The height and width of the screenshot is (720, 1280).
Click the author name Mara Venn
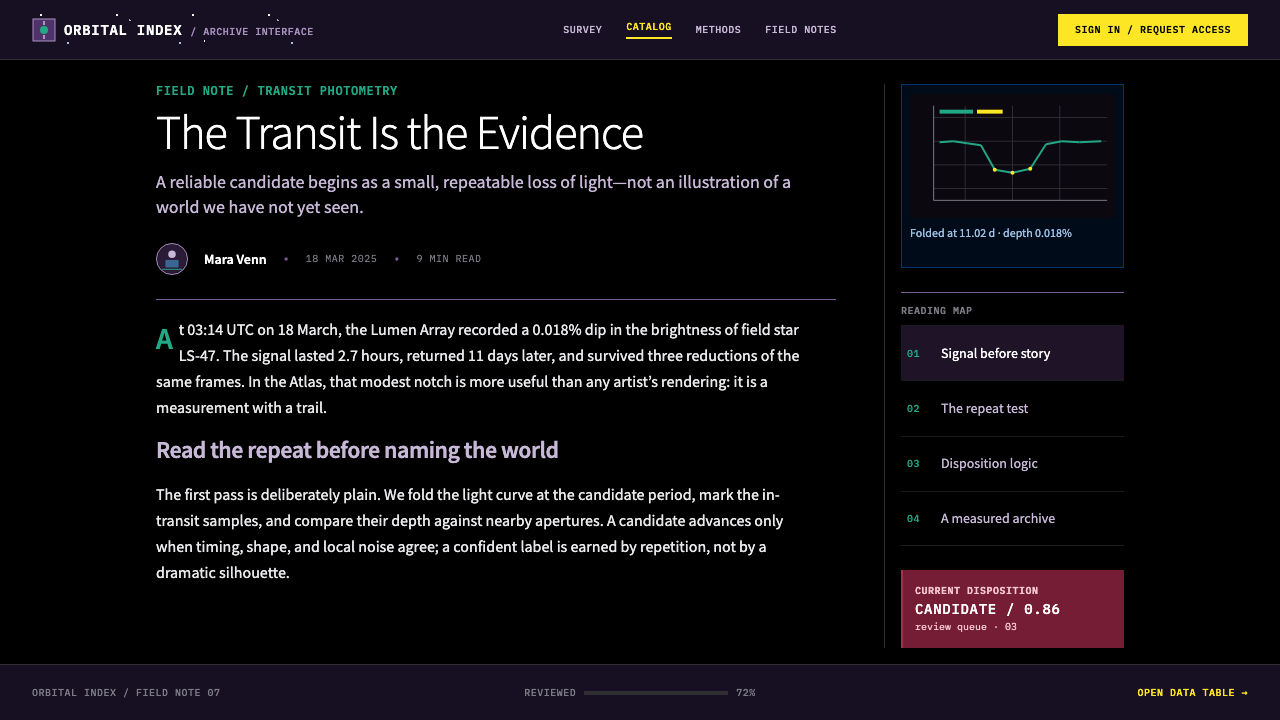pyautogui.click(x=235, y=259)
